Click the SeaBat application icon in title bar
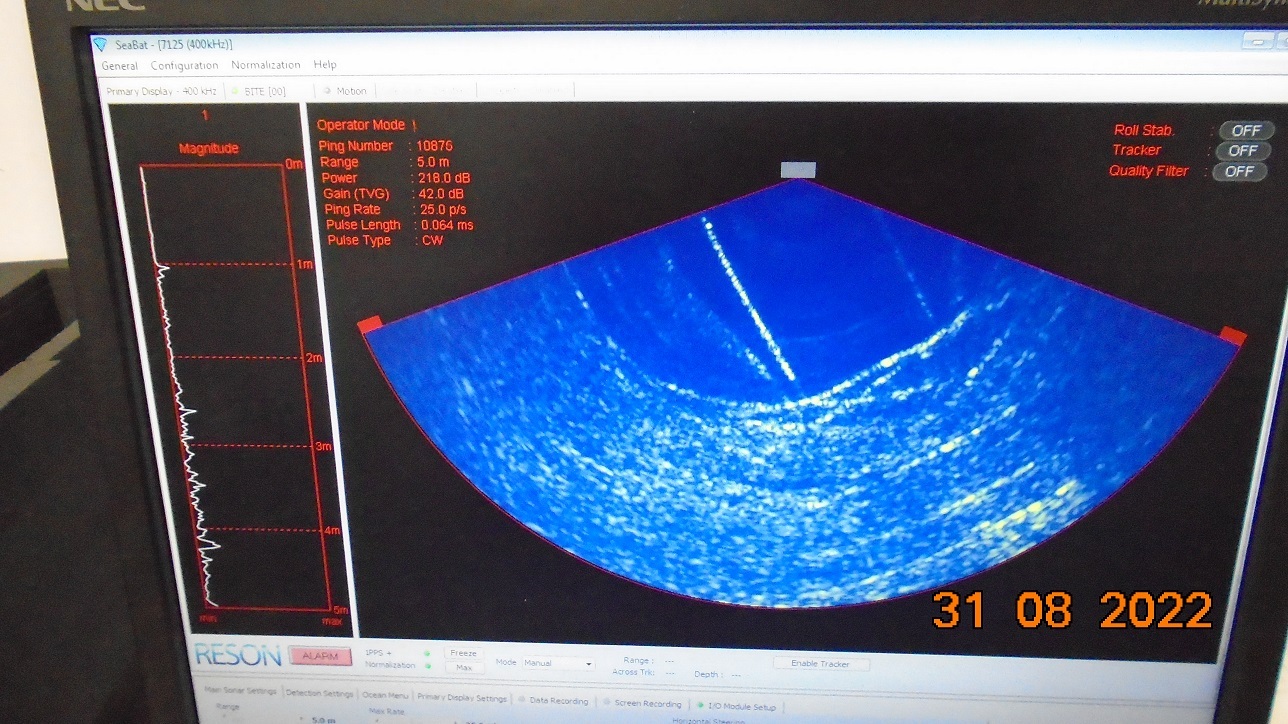 click(x=99, y=44)
